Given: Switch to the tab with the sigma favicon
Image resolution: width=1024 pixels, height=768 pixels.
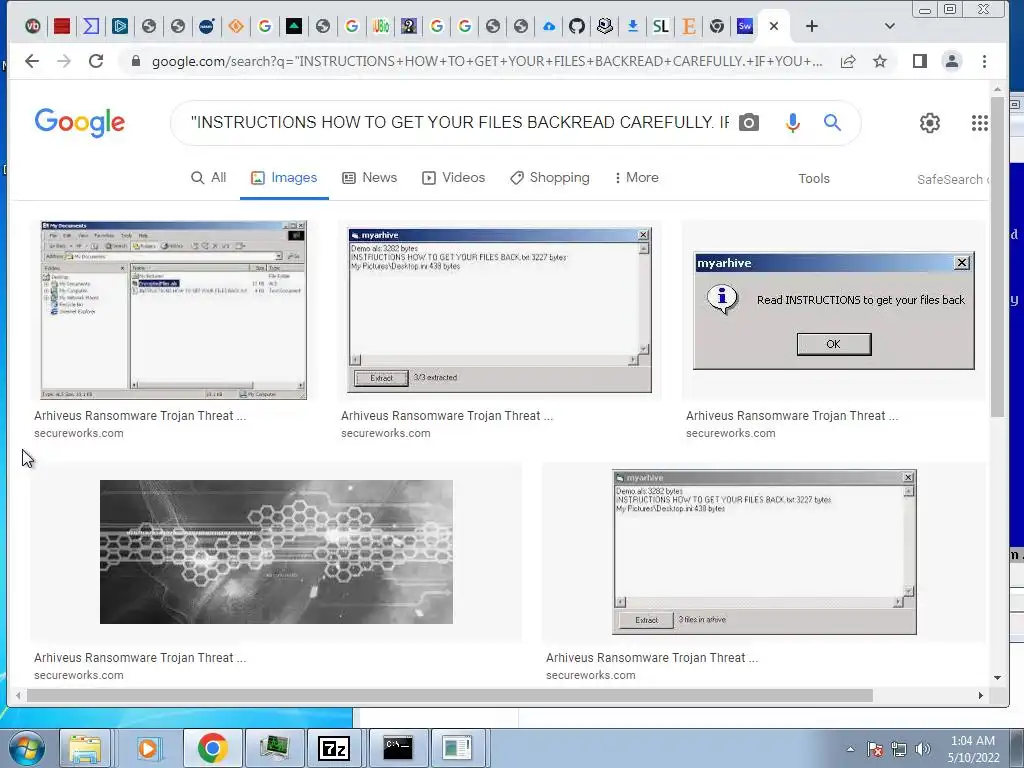Looking at the screenshot, I should pos(91,26).
